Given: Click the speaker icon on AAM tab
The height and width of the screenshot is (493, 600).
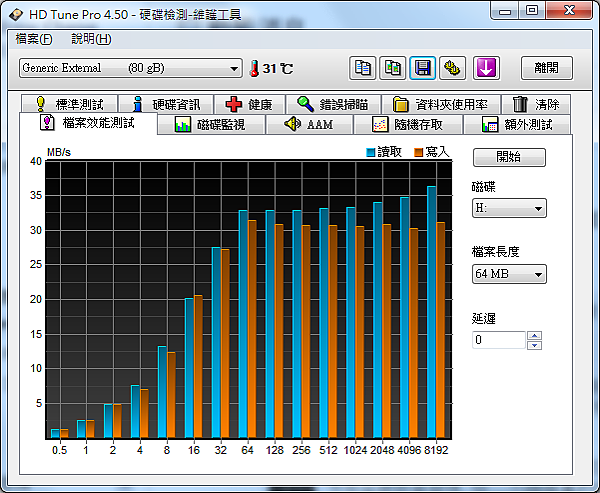Looking at the screenshot, I should click(293, 124).
